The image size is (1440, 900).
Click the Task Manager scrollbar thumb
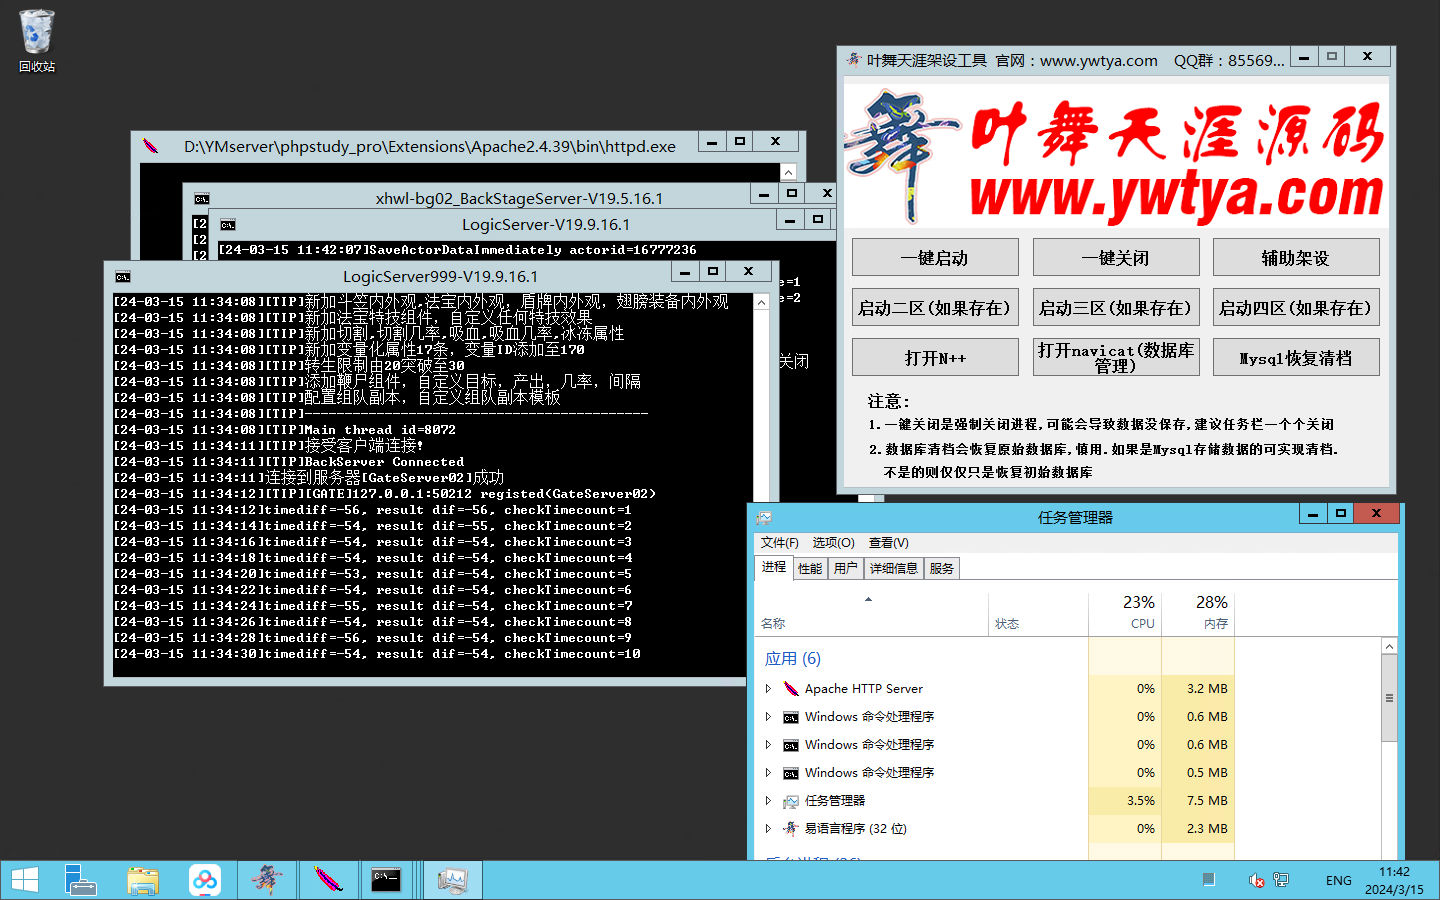(x=1389, y=699)
